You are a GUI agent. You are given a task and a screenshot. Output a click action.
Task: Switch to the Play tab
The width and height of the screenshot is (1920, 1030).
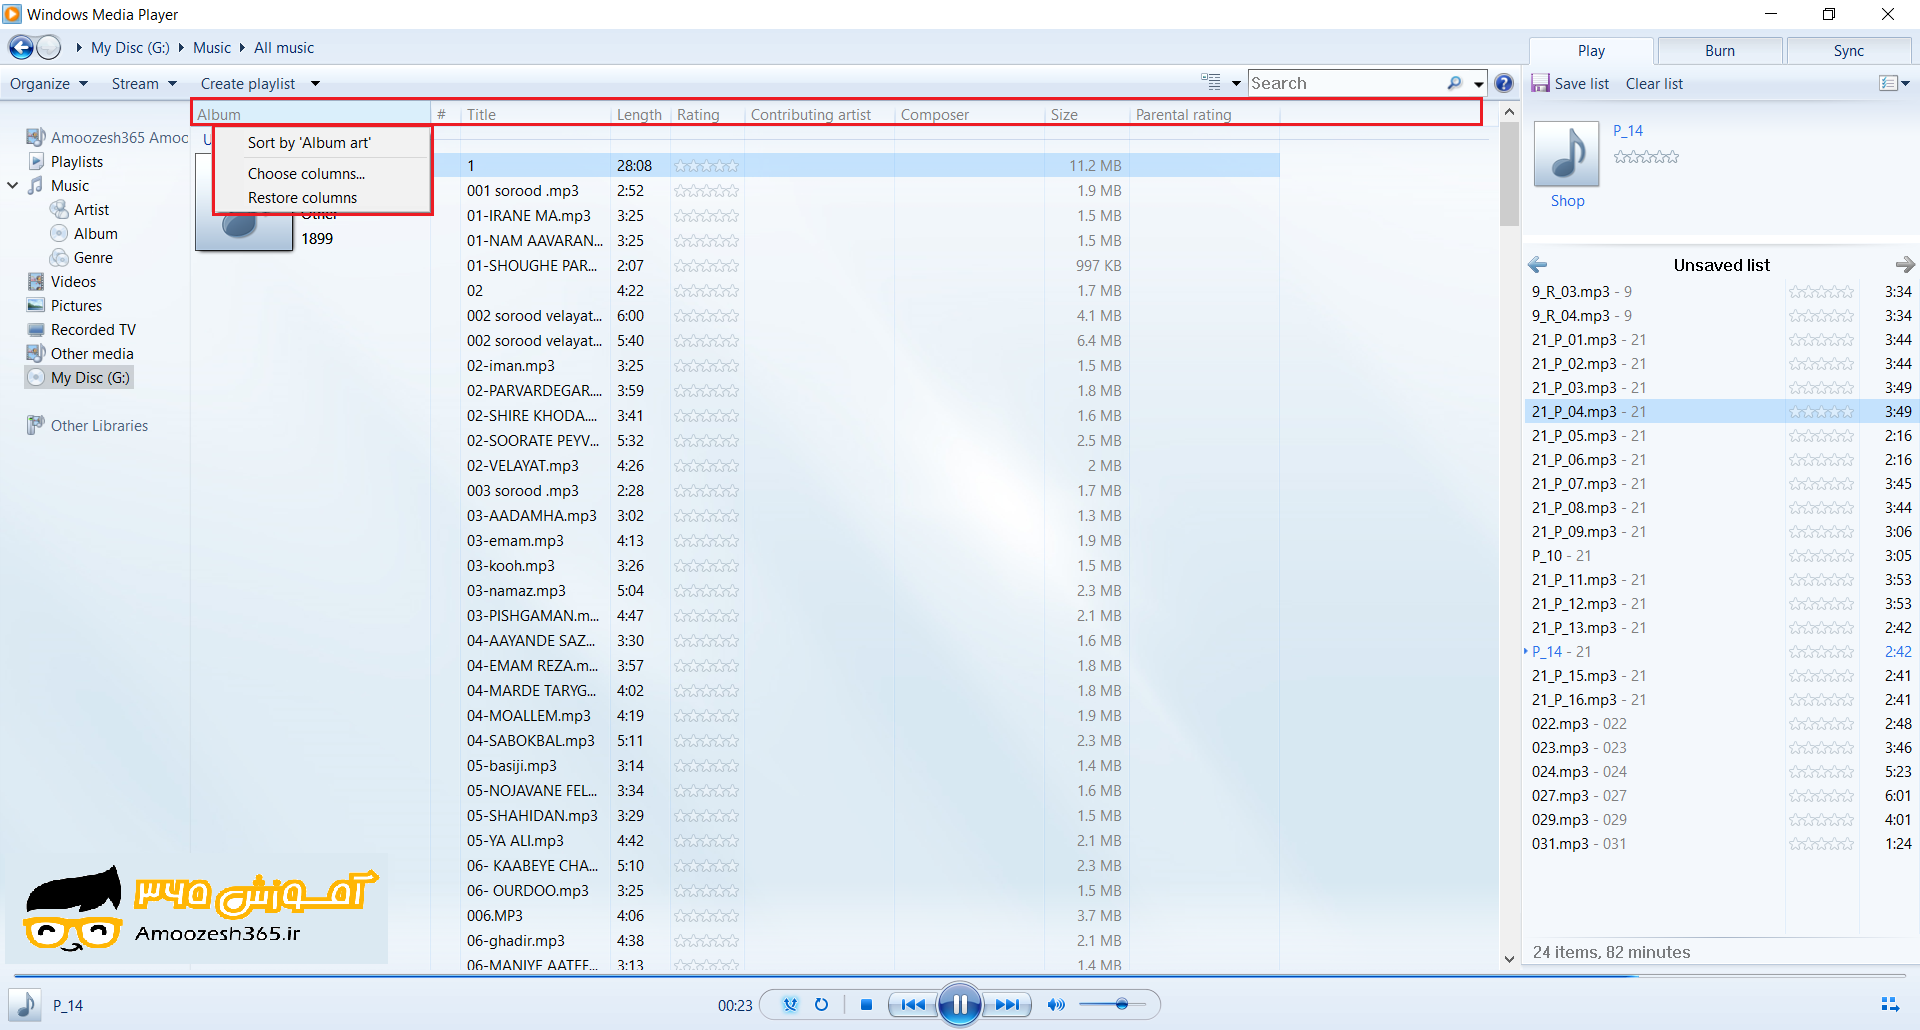pos(1591,51)
